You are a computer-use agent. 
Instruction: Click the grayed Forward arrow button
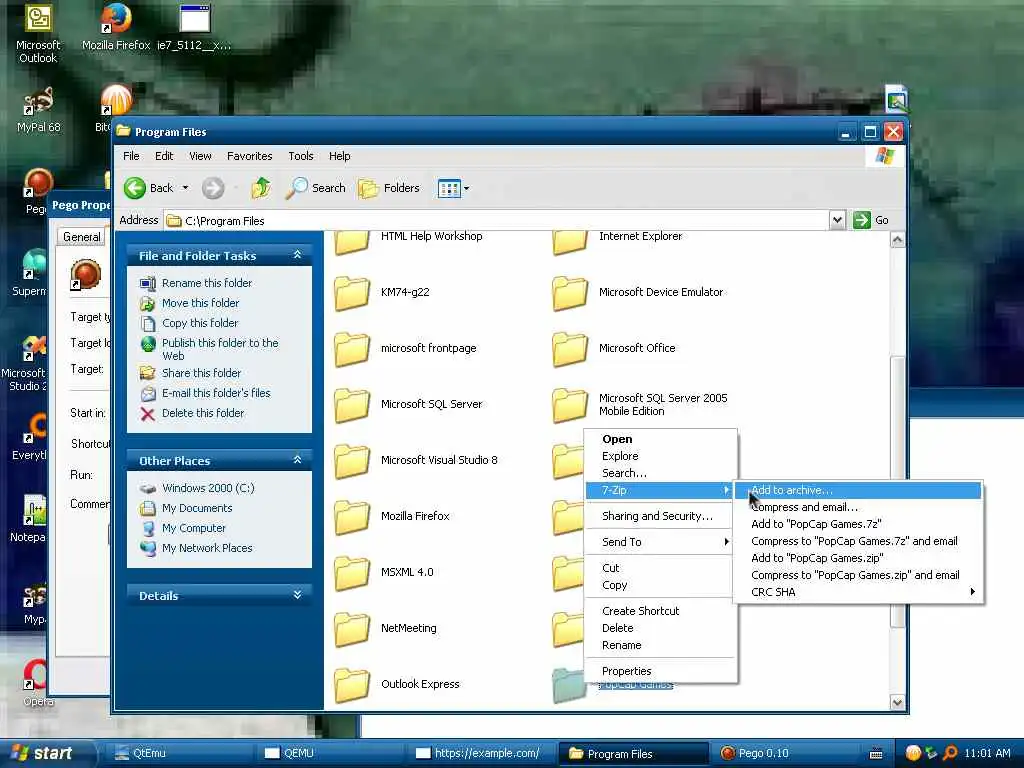[x=213, y=188]
